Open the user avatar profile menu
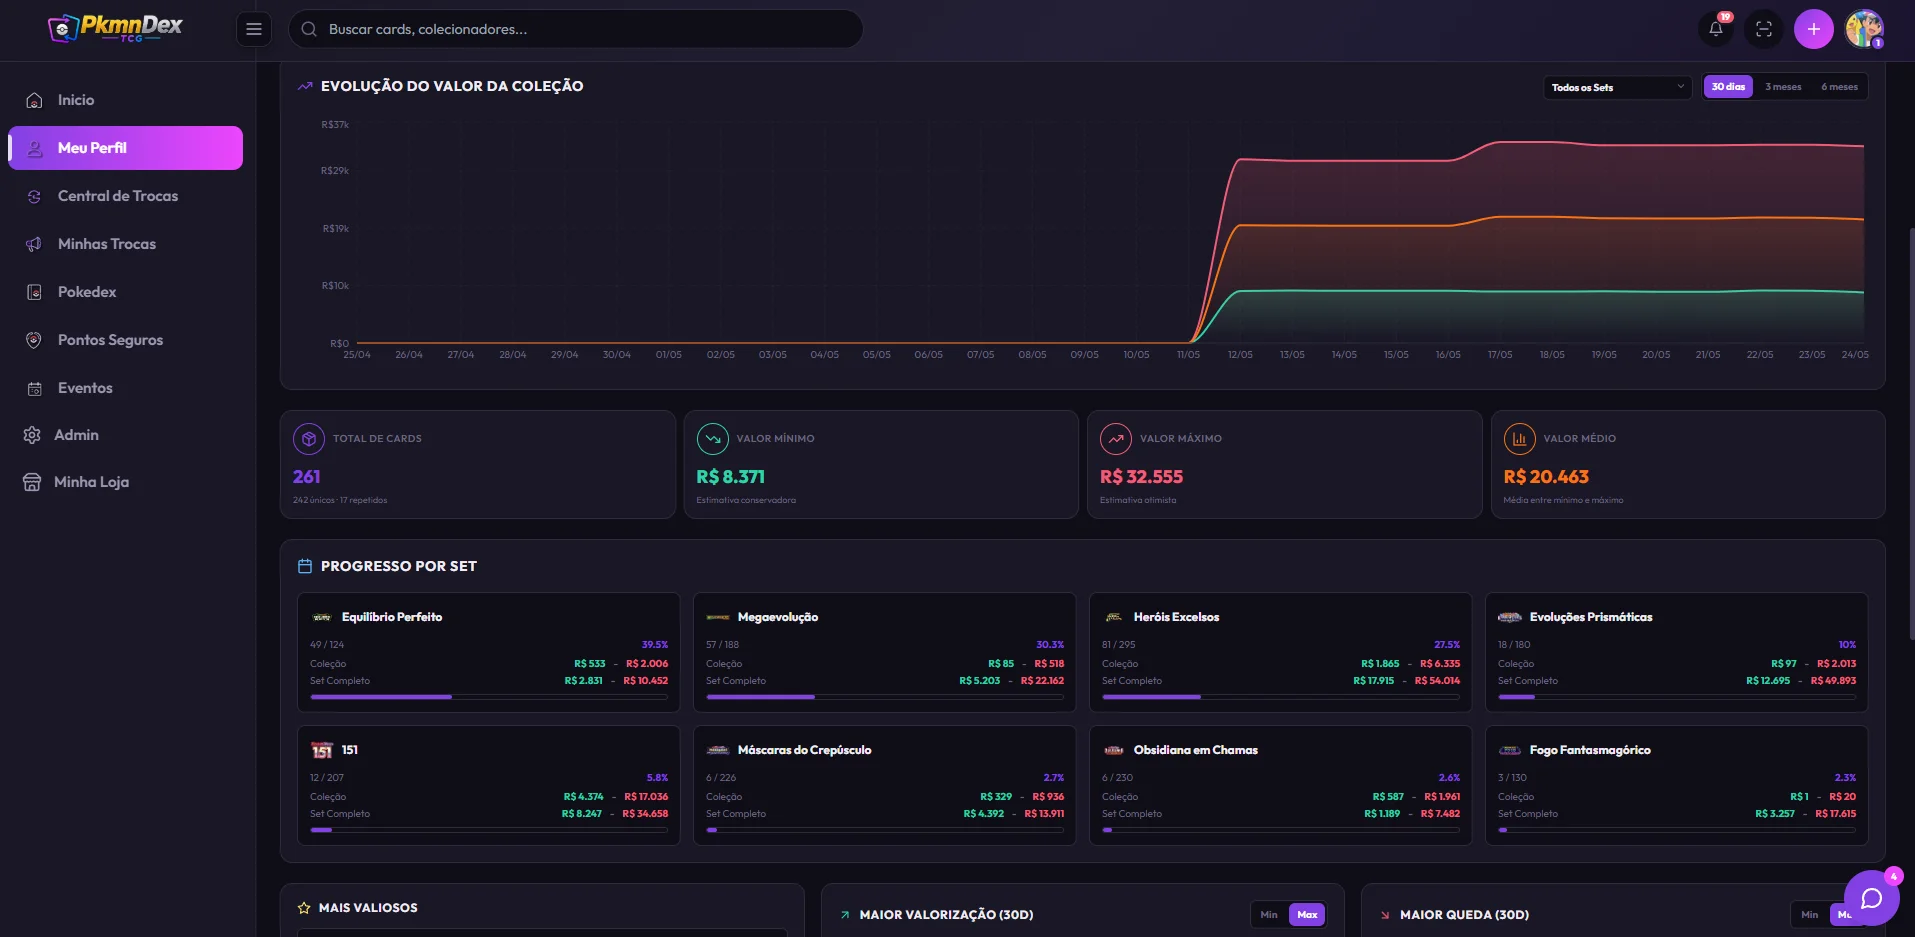The image size is (1915, 937). [x=1864, y=29]
